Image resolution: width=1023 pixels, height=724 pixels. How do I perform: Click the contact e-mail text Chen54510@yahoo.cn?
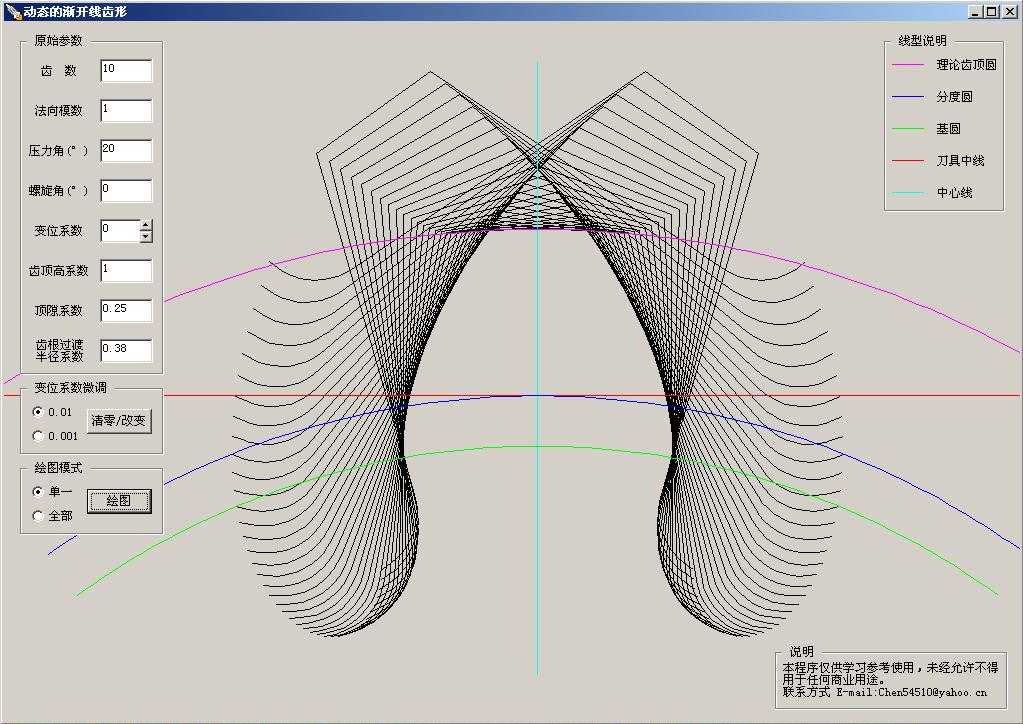coord(932,692)
